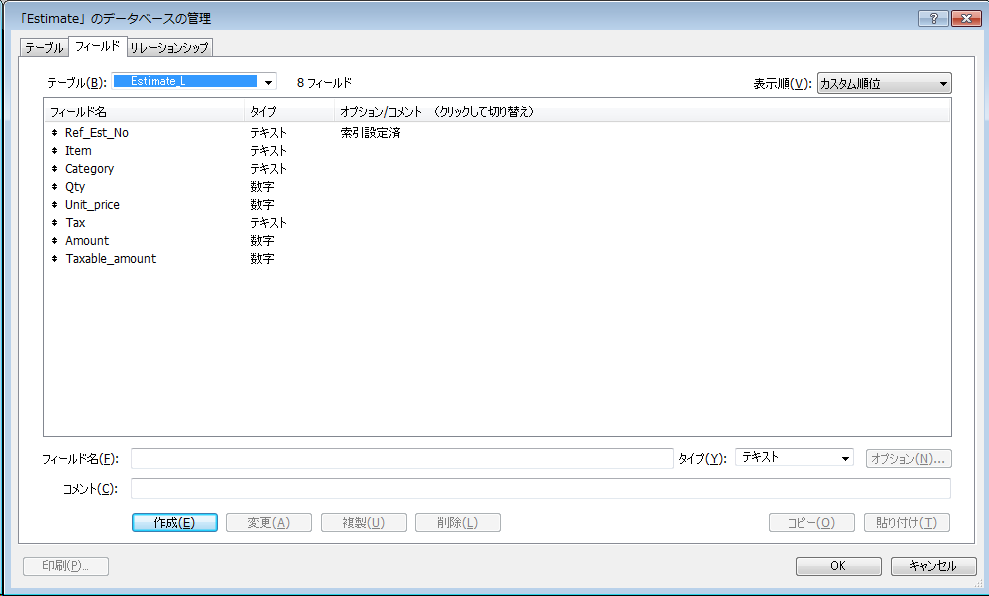This screenshot has height=596, width=989.
Task: Click キャンセル to discard changes
Action: (932, 565)
